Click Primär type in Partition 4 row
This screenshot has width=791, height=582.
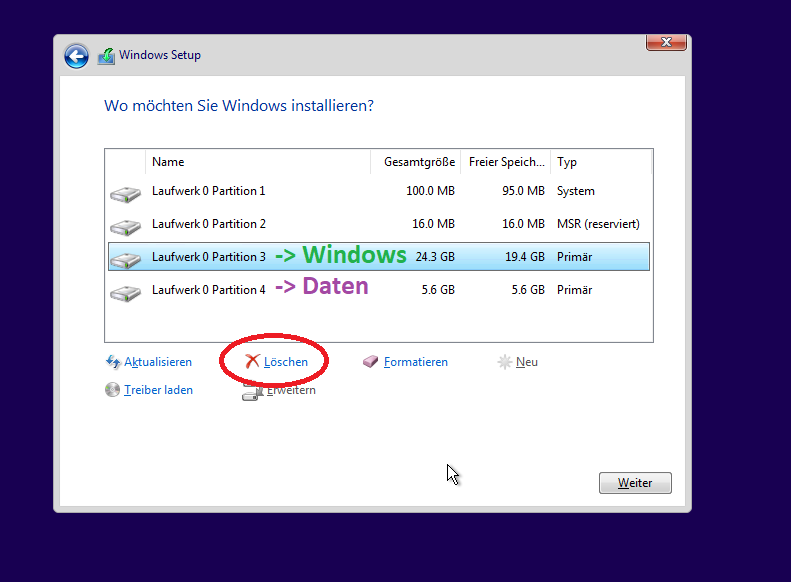click(575, 290)
